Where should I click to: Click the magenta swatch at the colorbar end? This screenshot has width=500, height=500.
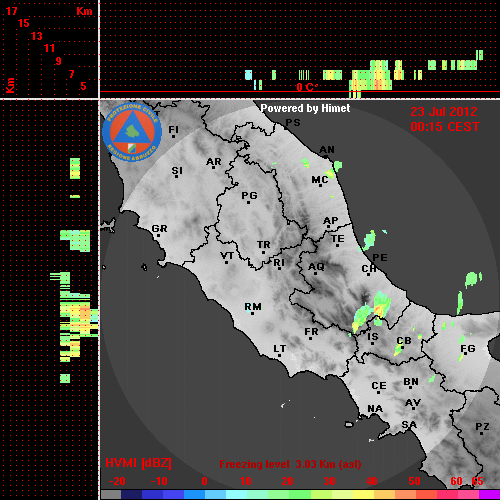[x=489, y=494]
